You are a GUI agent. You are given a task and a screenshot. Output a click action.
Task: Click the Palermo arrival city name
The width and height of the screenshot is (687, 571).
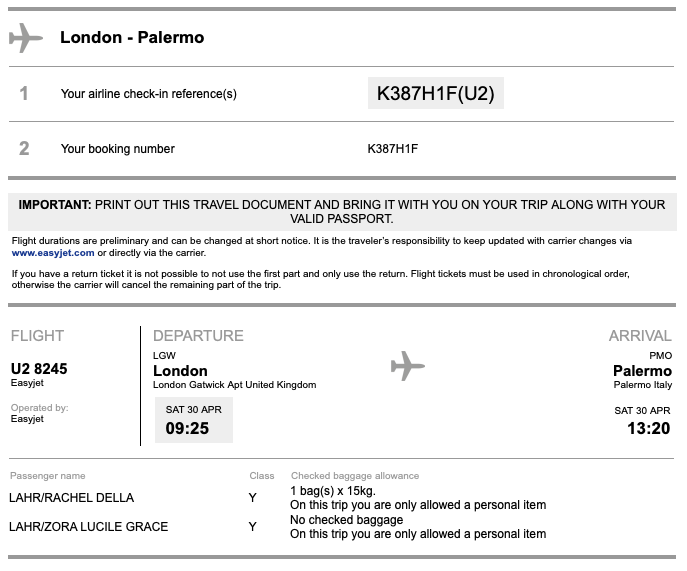642,371
